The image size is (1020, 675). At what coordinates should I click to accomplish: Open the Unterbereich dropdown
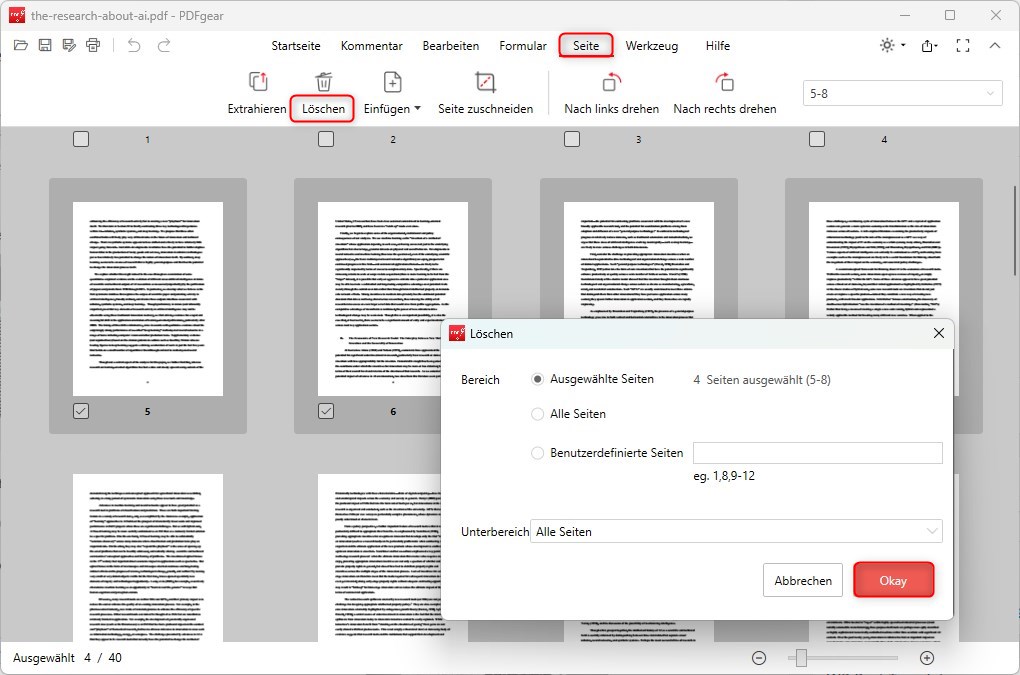(x=735, y=531)
